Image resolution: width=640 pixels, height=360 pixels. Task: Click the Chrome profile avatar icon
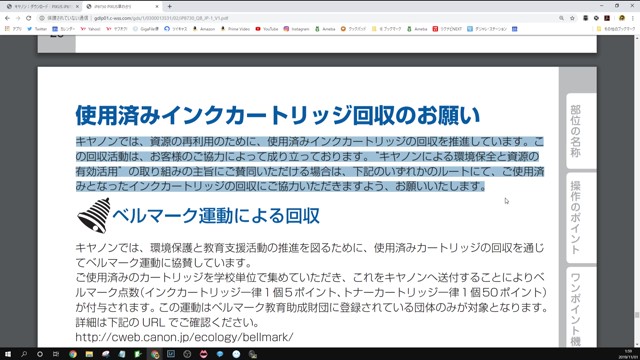[622, 18]
